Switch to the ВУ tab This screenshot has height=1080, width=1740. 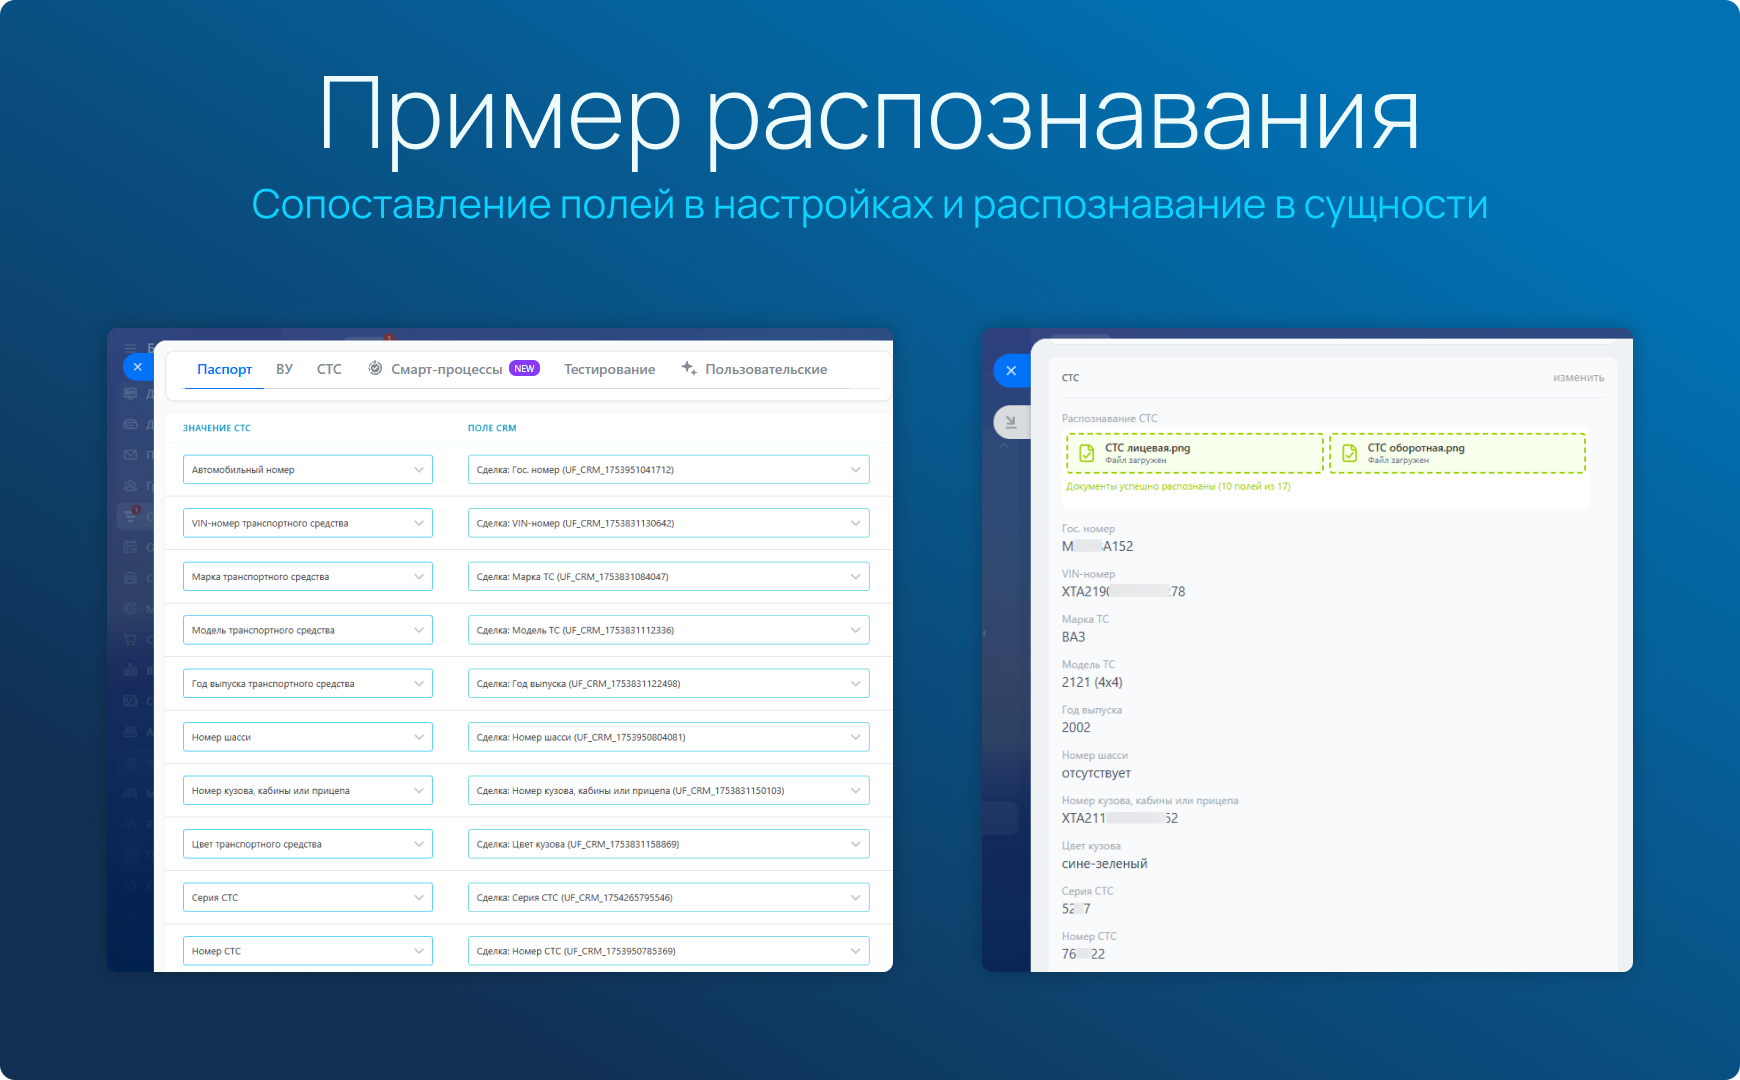point(284,369)
